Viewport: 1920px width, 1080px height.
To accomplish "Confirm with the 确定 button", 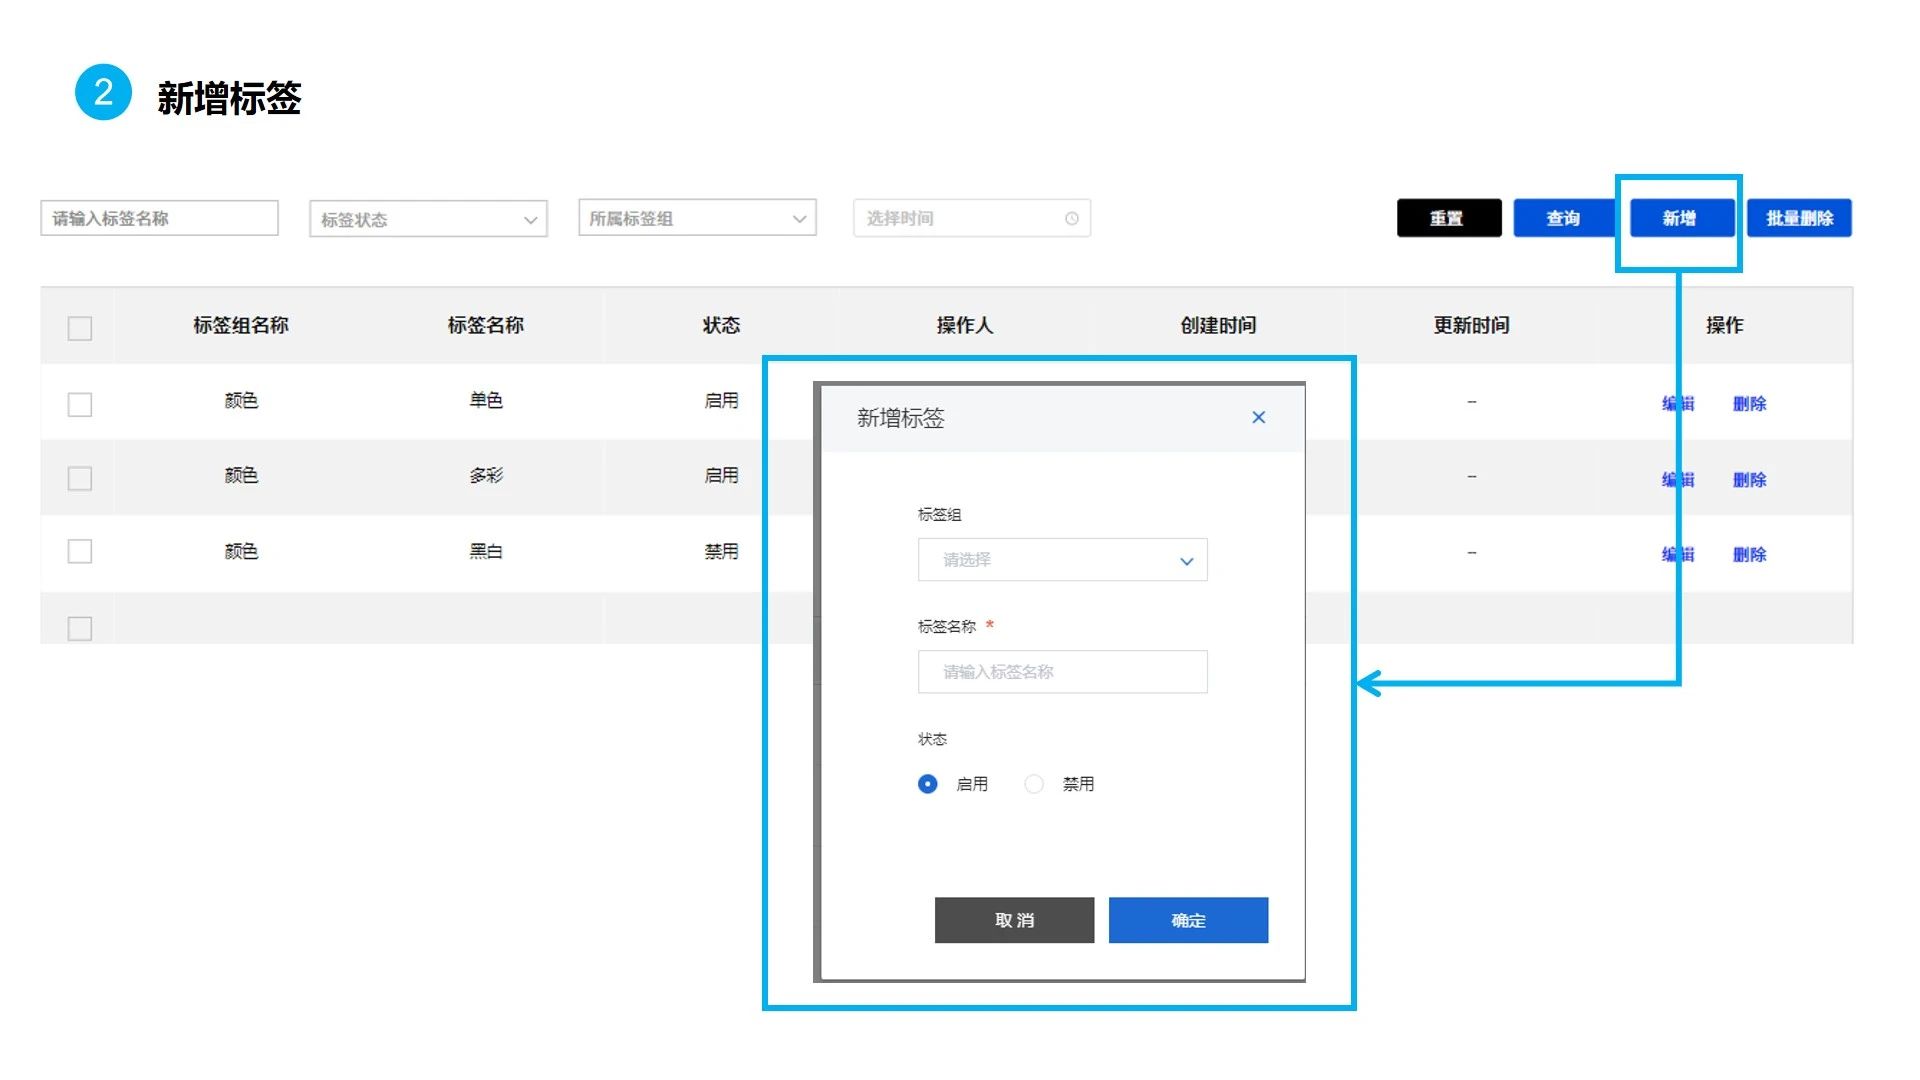I will [x=1188, y=920].
